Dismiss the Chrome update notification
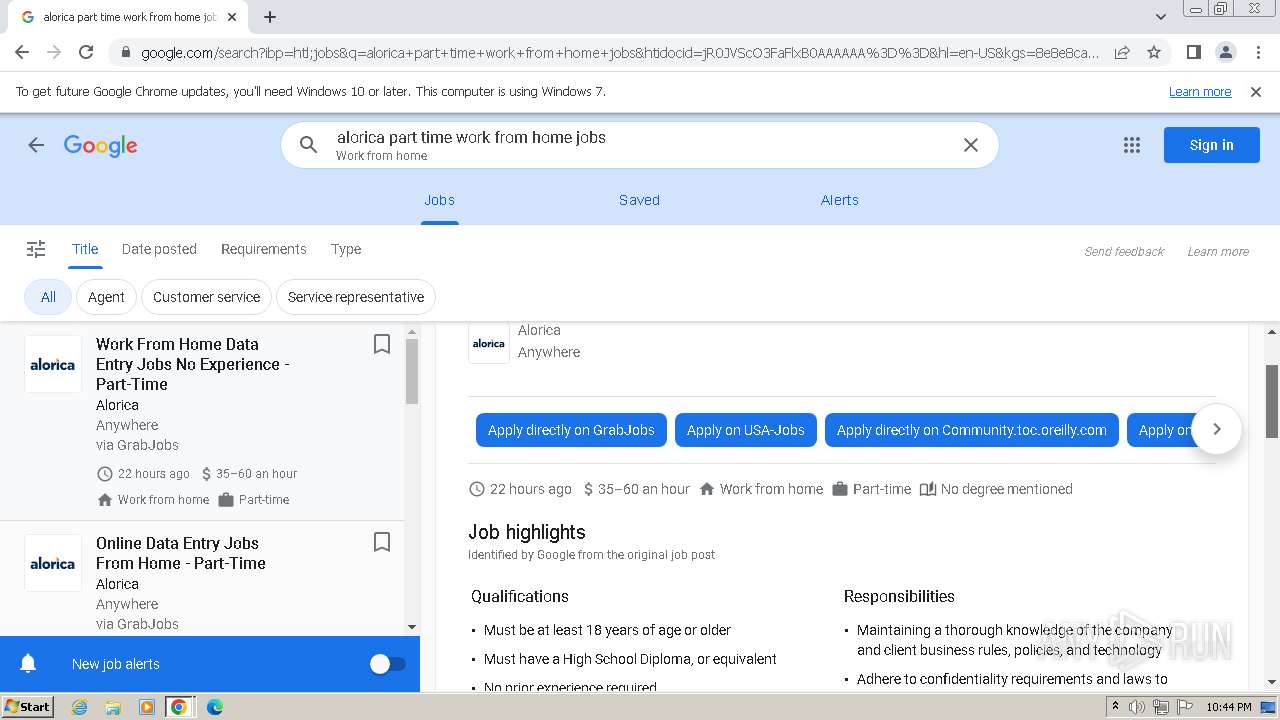Image resolution: width=1280 pixels, height=720 pixels. pyautogui.click(x=1256, y=92)
